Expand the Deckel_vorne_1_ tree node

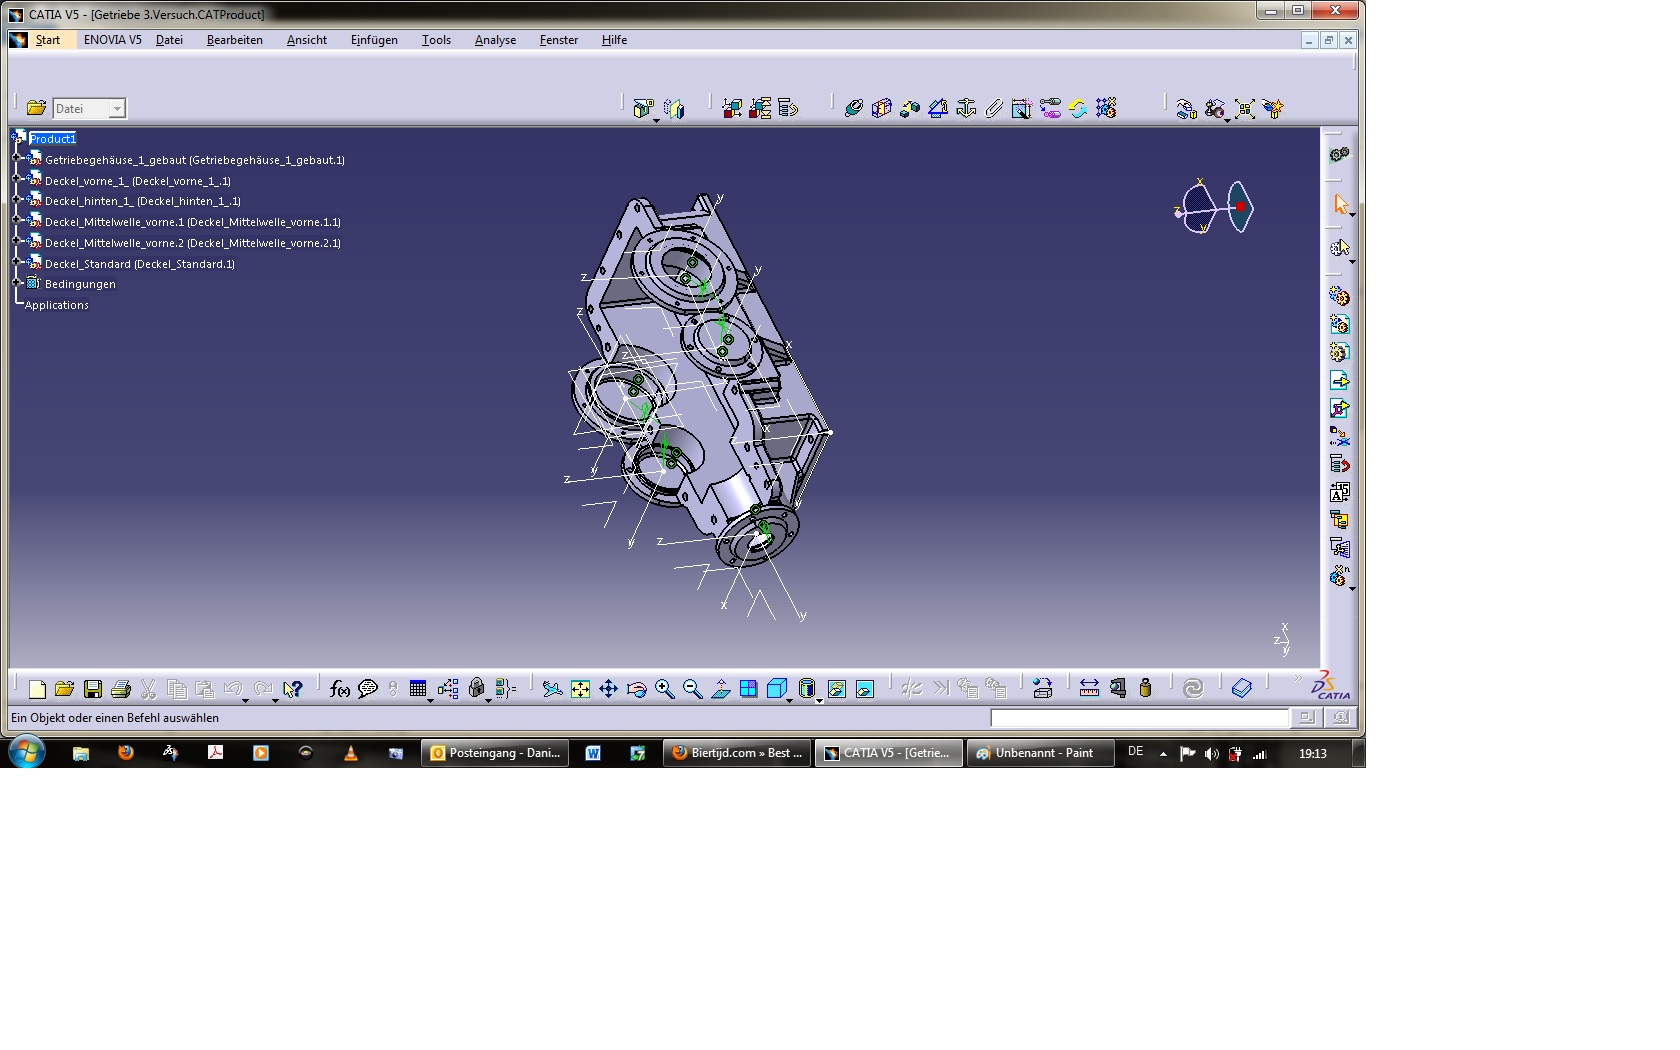17,180
